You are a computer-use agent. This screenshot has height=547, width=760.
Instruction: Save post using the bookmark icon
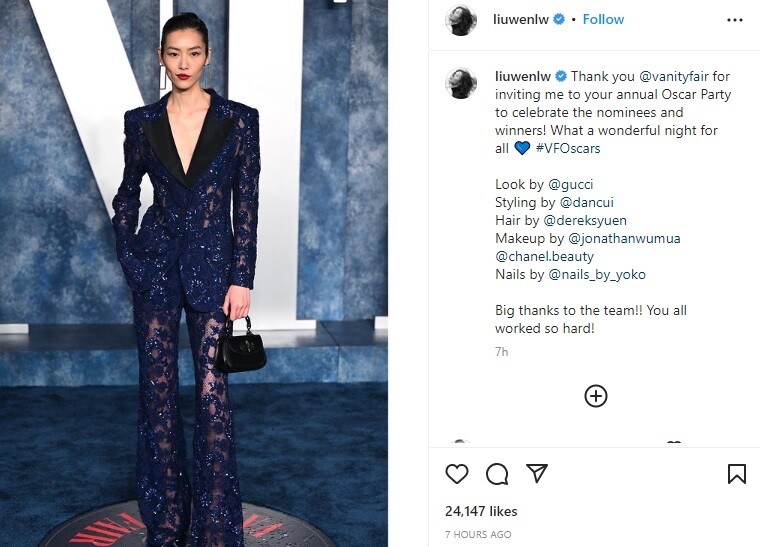(737, 474)
